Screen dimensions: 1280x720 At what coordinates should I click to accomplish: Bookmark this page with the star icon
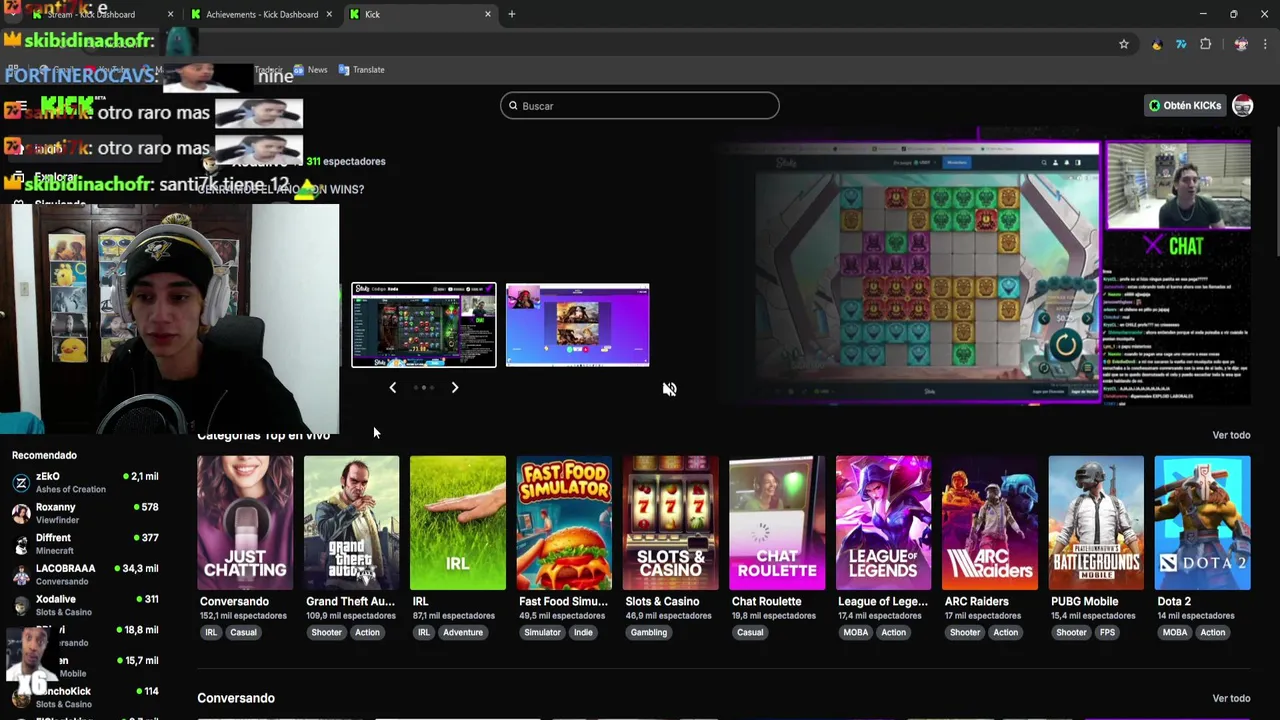coord(1124,44)
